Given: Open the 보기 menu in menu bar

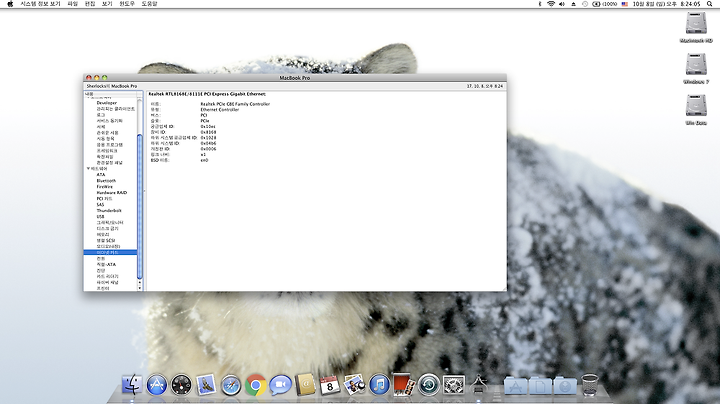Looking at the screenshot, I should point(107,4).
